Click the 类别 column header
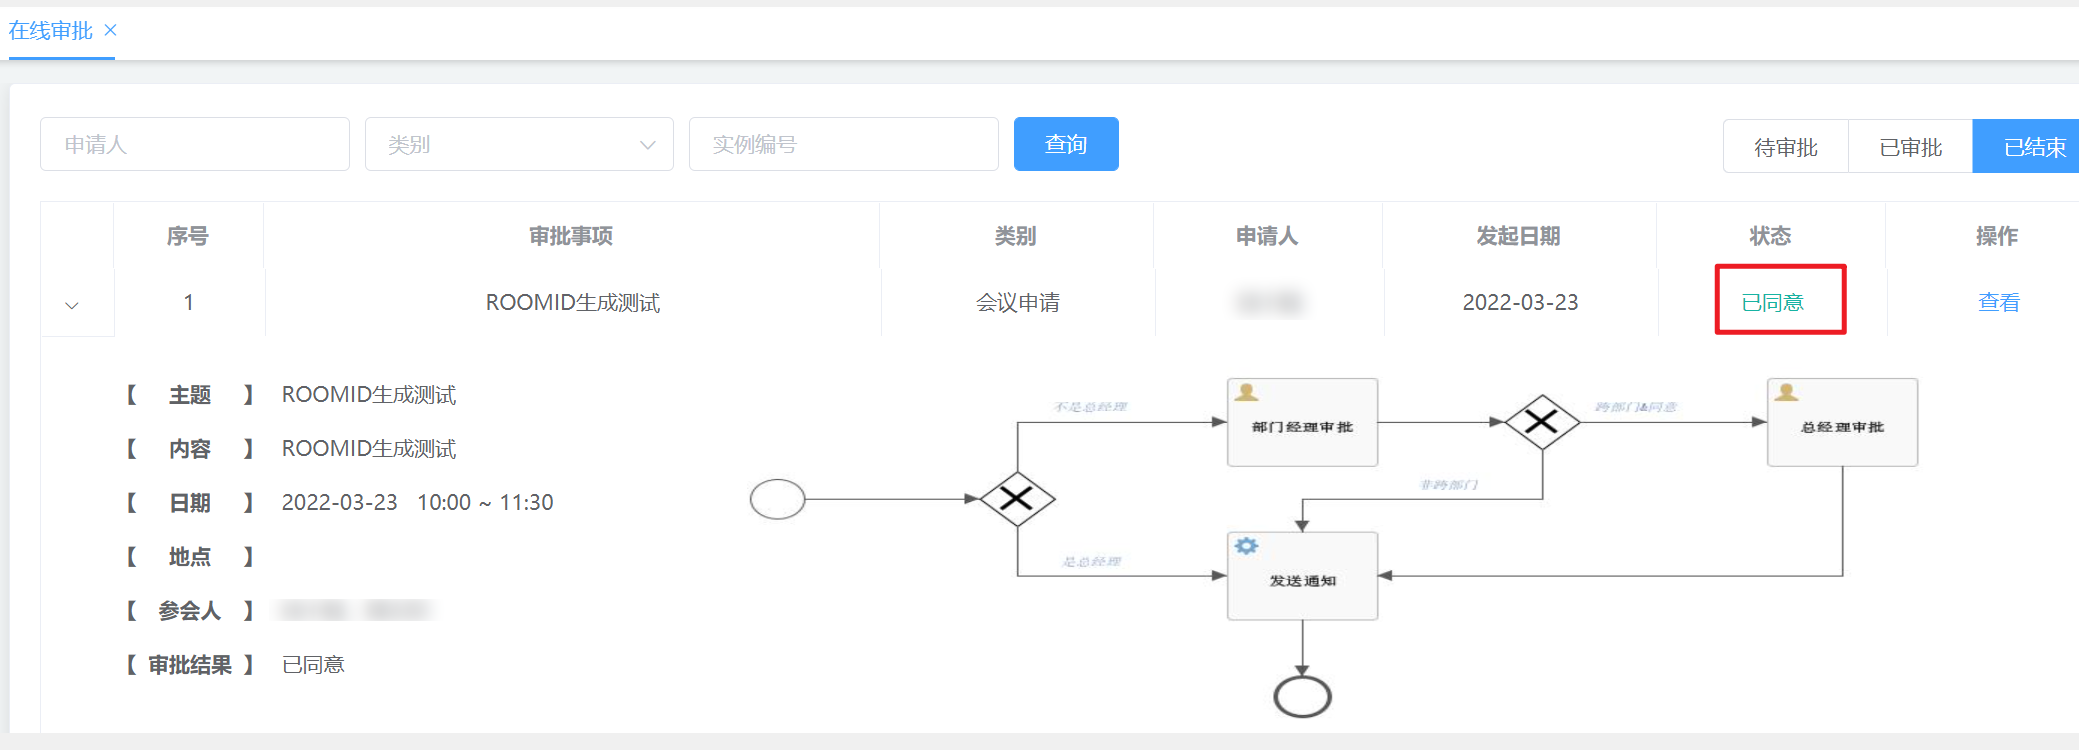The height and width of the screenshot is (750, 2079). click(x=1016, y=236)
